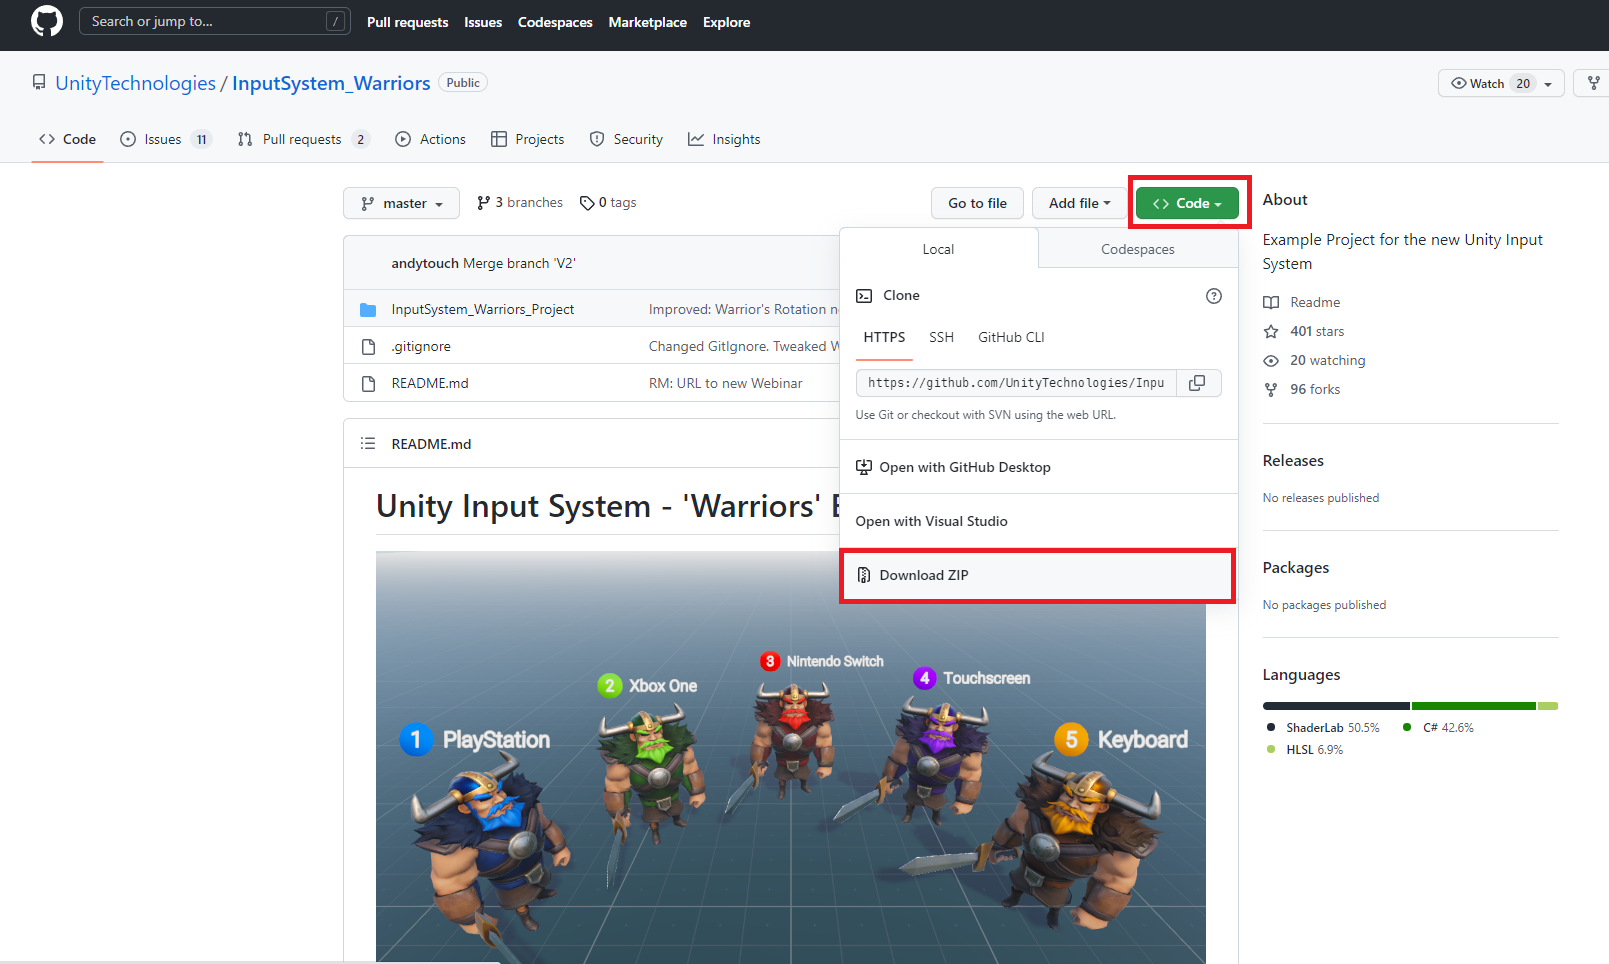Click the Go to file button
Image resolution: width=1609 pixels, height=964 pixels.
[x=977, y=203]
